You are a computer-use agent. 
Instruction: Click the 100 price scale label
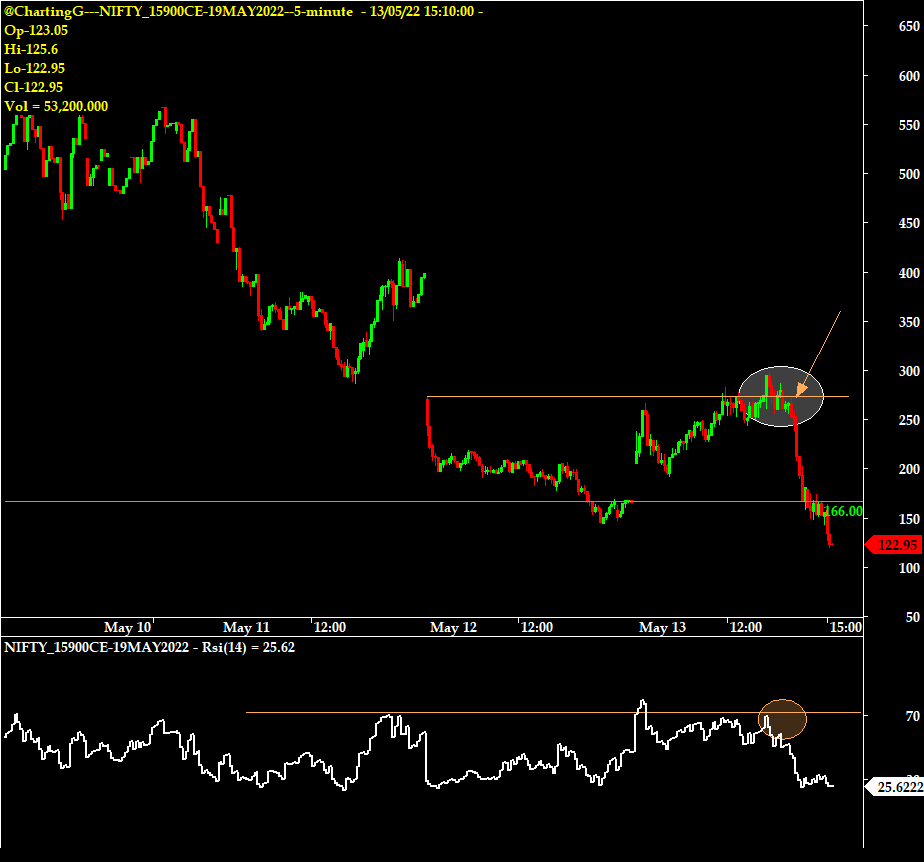pyautogui.click(x=909, y=568)
